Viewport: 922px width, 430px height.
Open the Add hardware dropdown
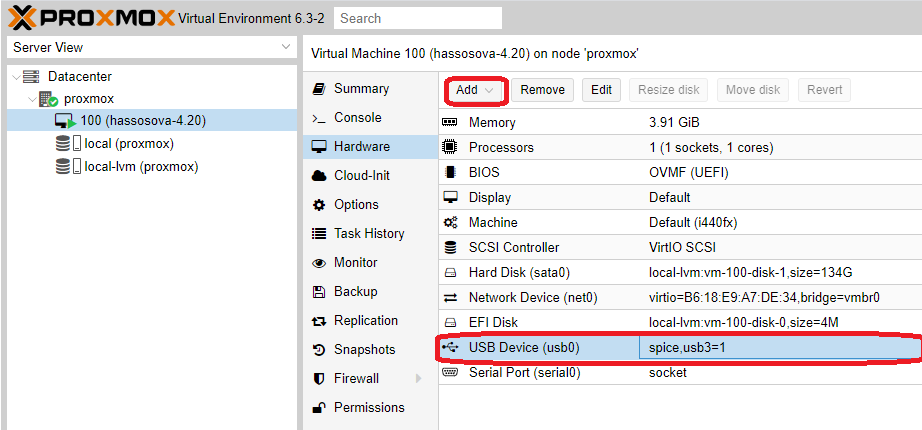tap(475, 90)
